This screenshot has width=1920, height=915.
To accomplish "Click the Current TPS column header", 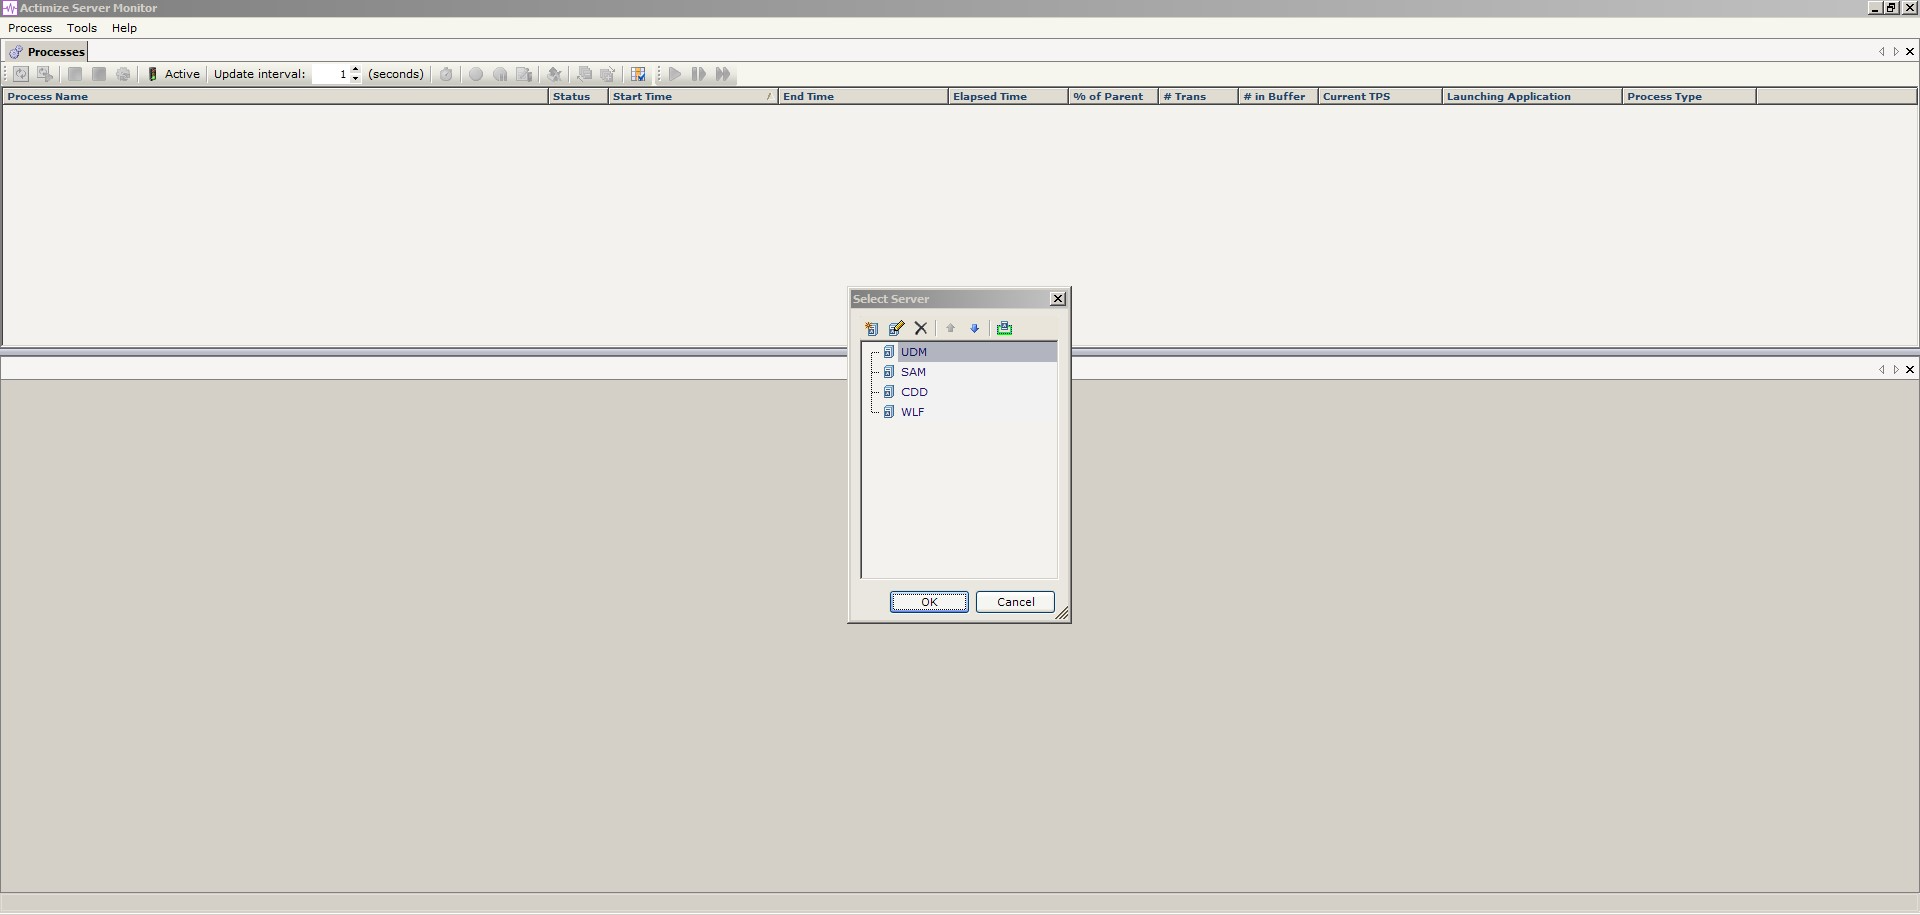I will click(1380, 97).
